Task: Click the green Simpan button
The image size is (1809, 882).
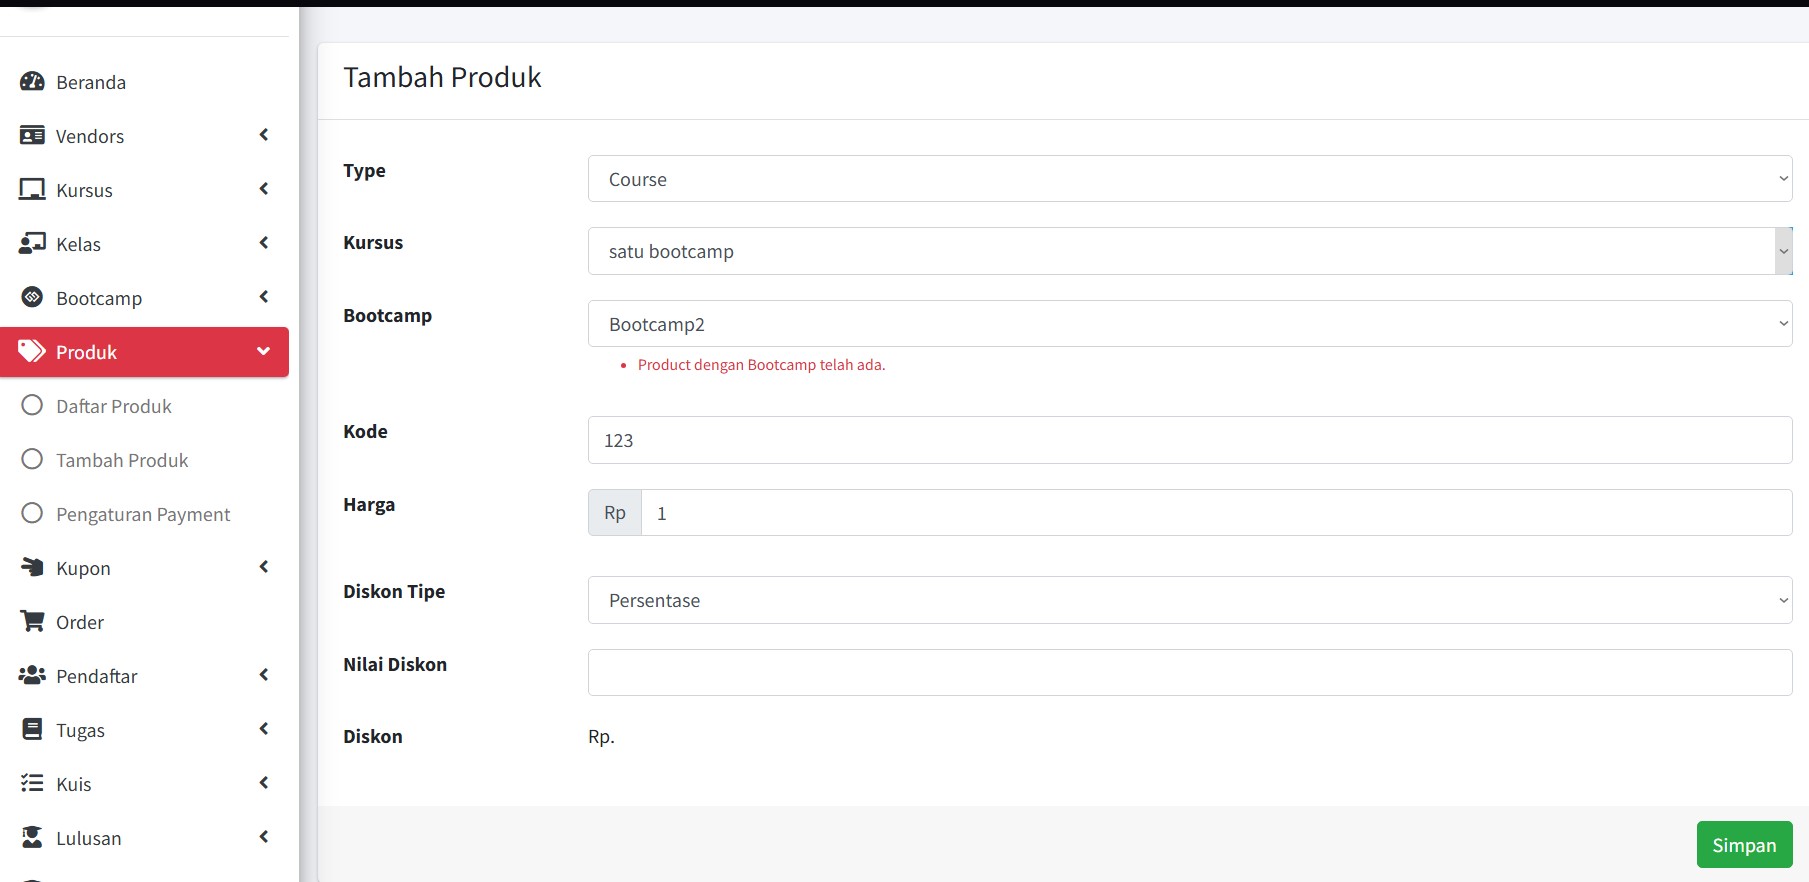Action: click(1743, 845)
